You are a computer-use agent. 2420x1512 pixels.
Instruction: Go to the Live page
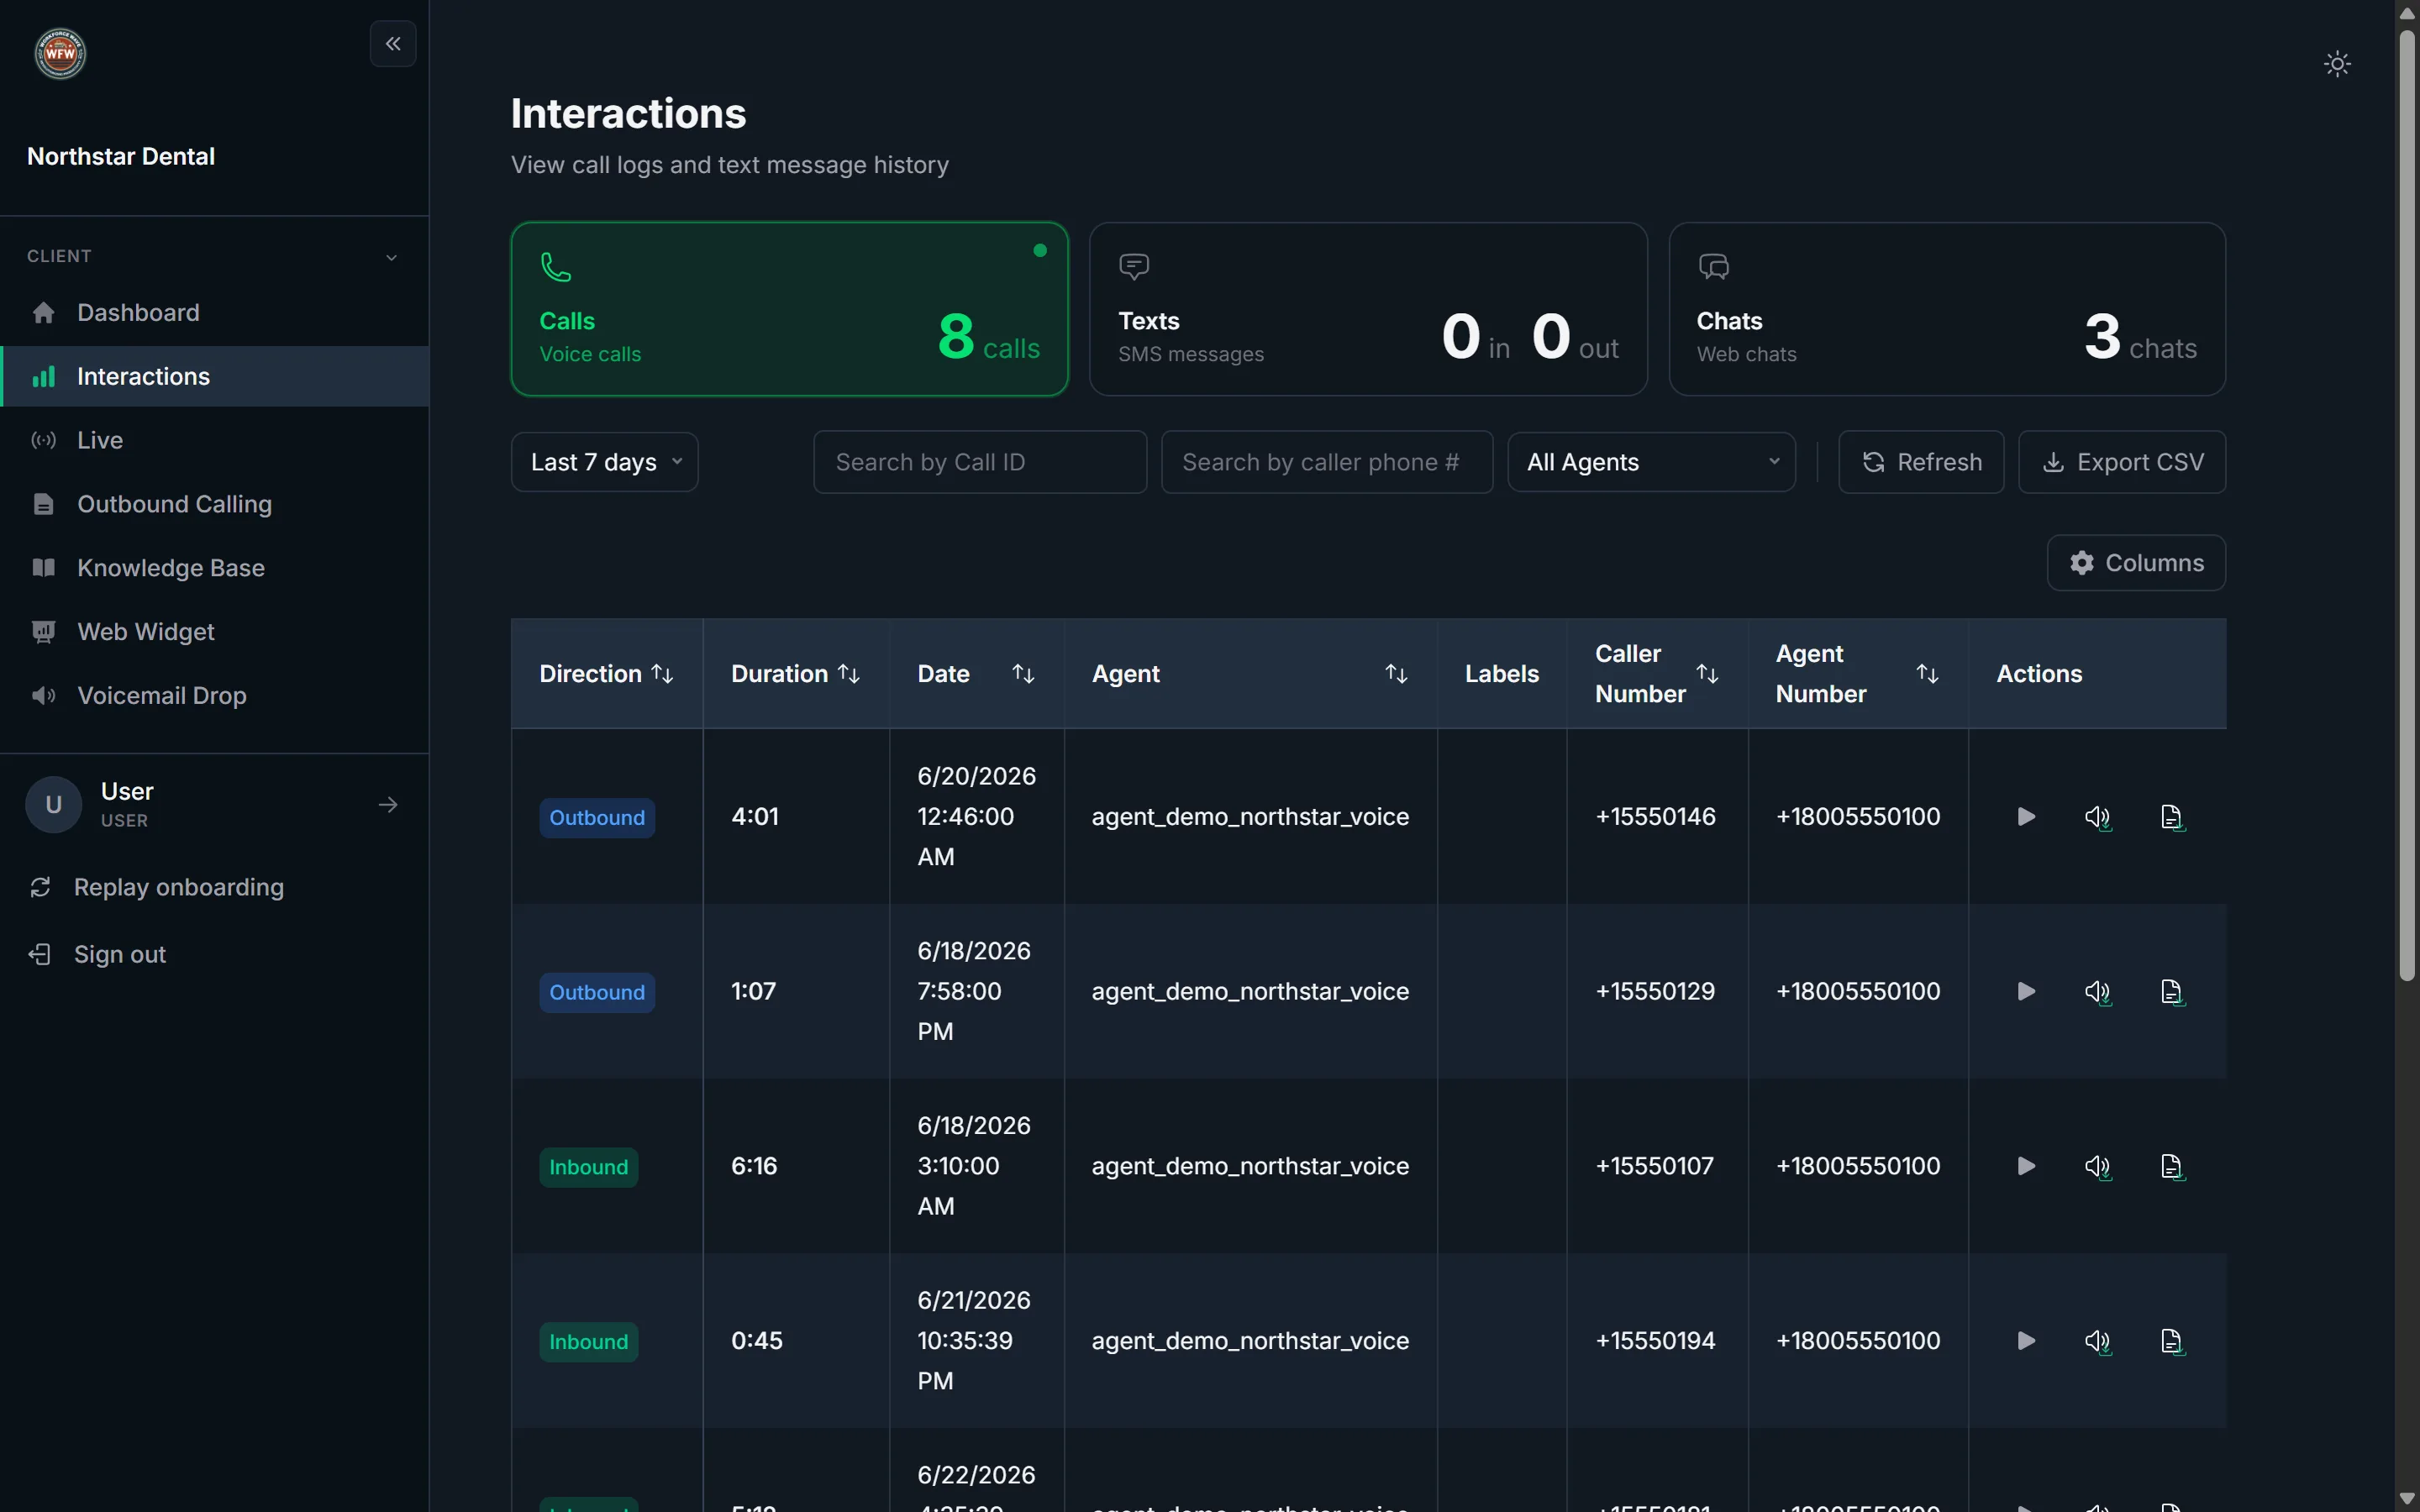tap(215, 440)
